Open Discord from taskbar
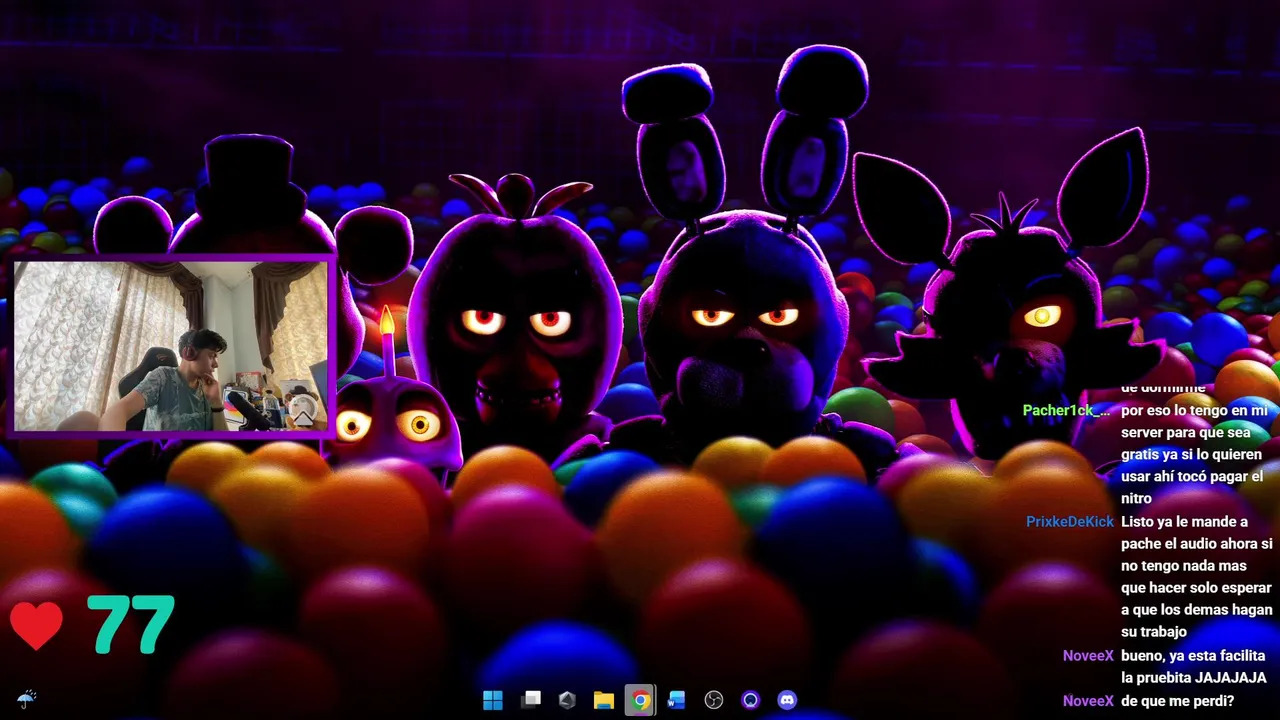The height and width of the screenshot is (720, 1280). pyautogui.click(x=787, y=700)
